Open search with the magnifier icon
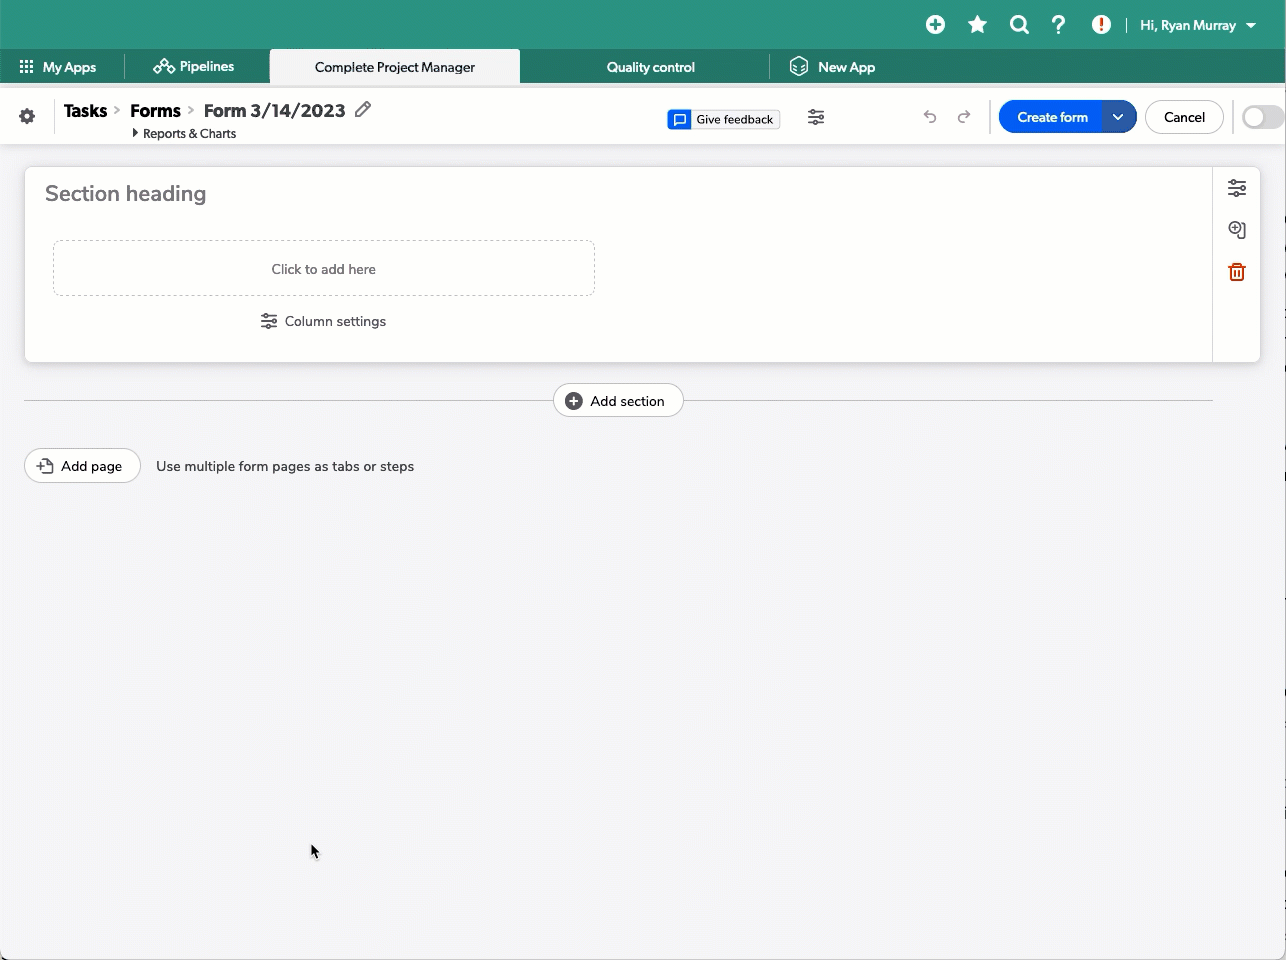This screenshot has width=1286, height=960. 1018,24
